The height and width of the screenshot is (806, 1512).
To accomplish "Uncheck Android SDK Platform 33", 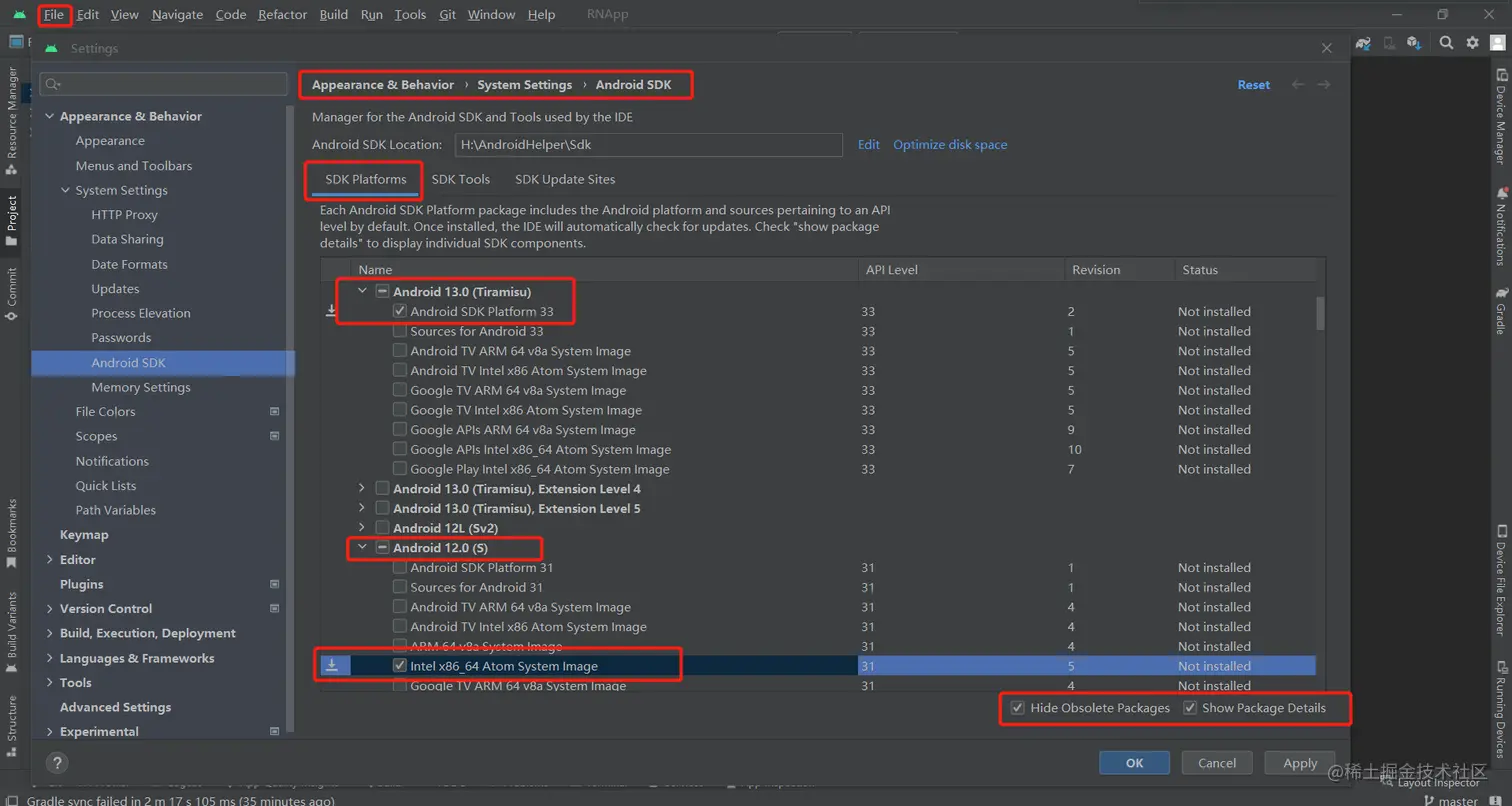I will click(x=400, y=312).
